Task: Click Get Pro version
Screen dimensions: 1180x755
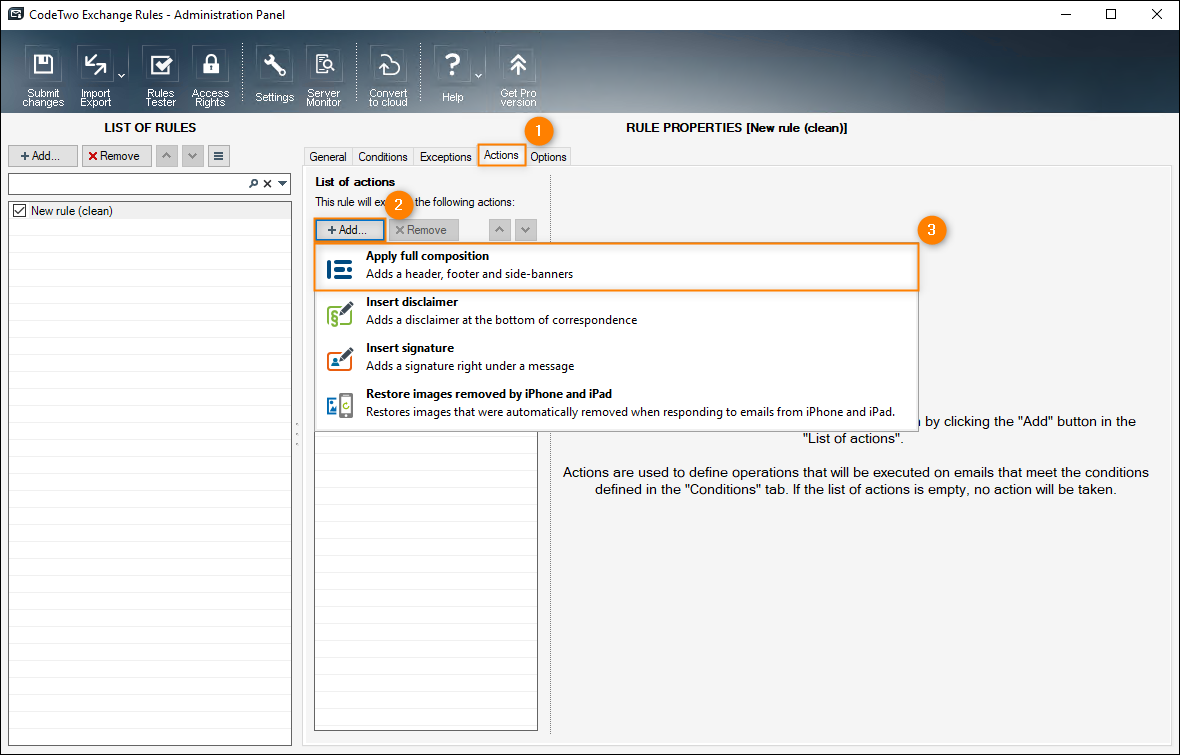Action: click(x=518, y=77)
